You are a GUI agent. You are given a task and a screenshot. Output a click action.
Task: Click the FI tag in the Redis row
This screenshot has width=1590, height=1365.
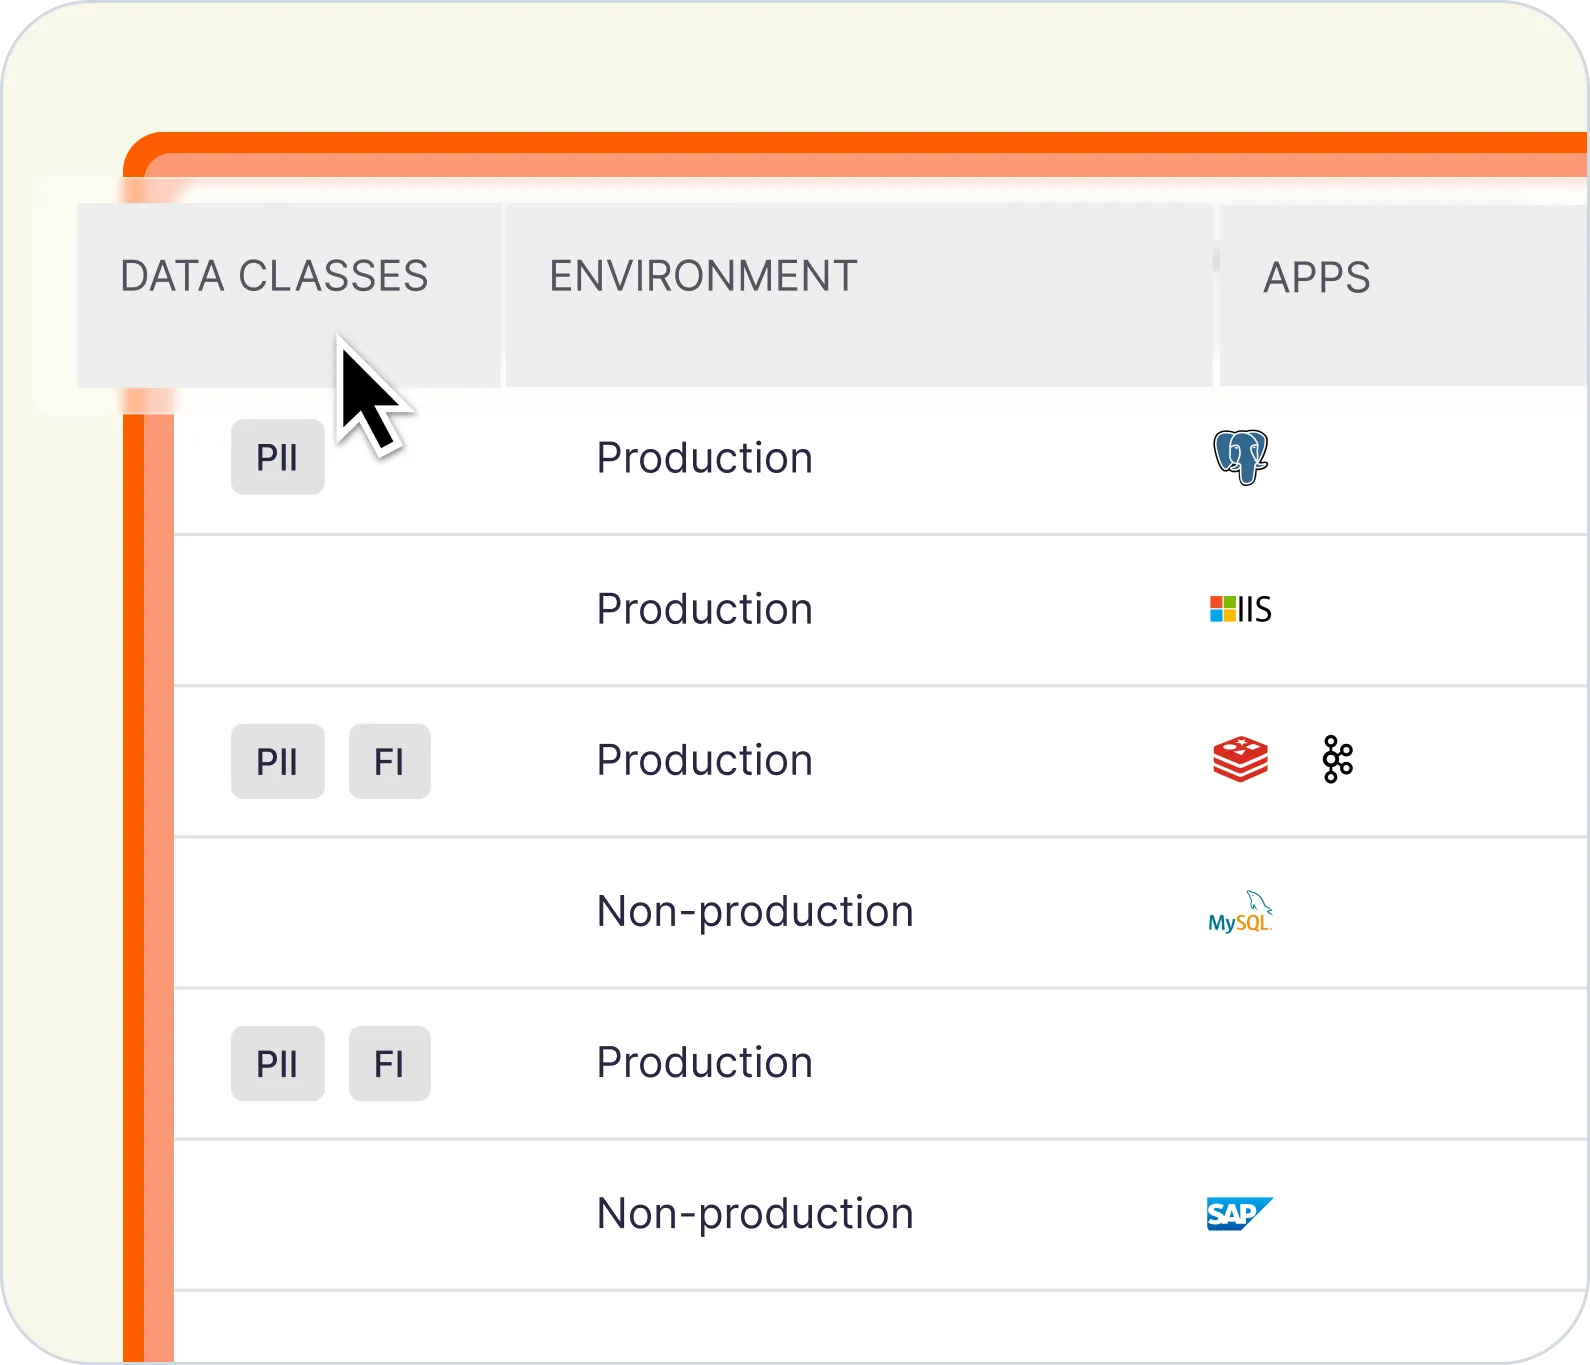pyautogui.click(x=389, y=762)
